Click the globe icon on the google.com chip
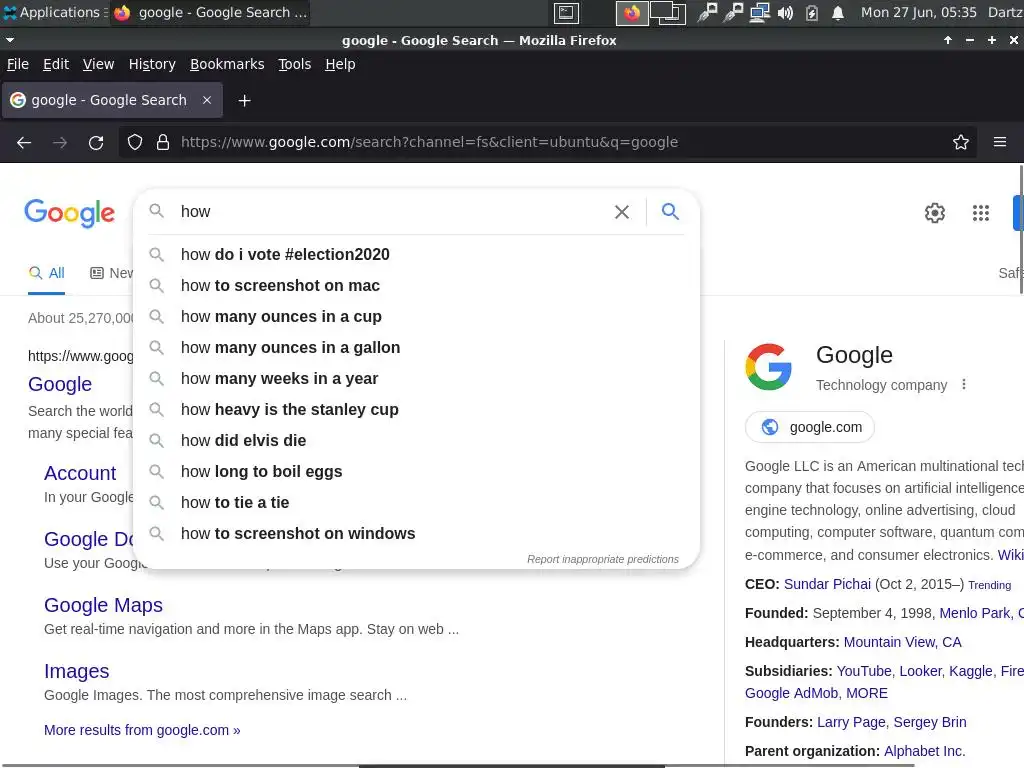This screenshot has width=1024, height=768. [x=770, y=427]
